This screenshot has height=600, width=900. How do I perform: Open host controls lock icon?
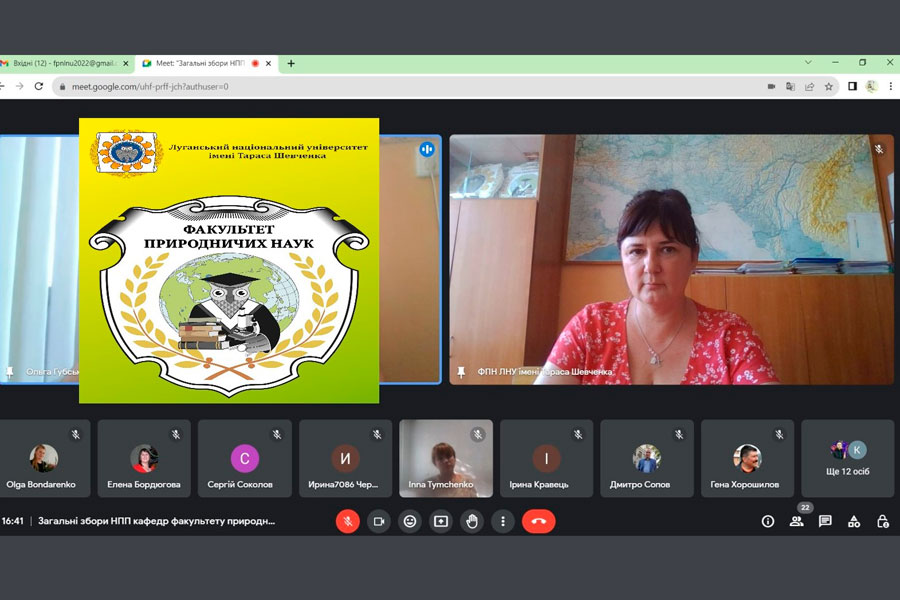(x=883, y=521)
